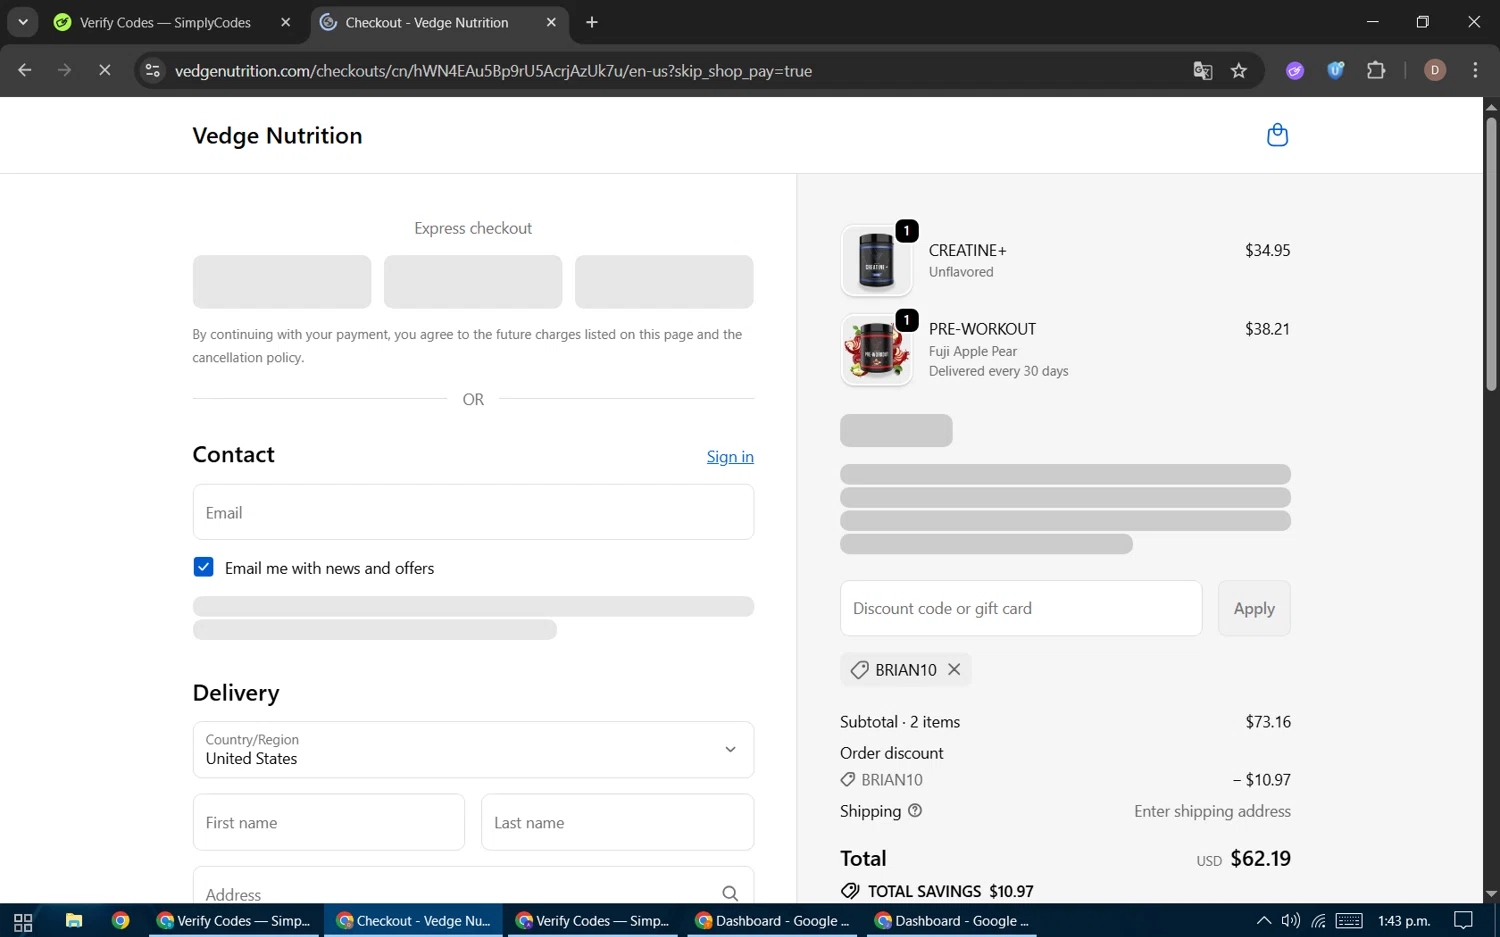Open the Wi-Fi network tray icon
Screen dimensions: 1500x937
(1319, 921)
